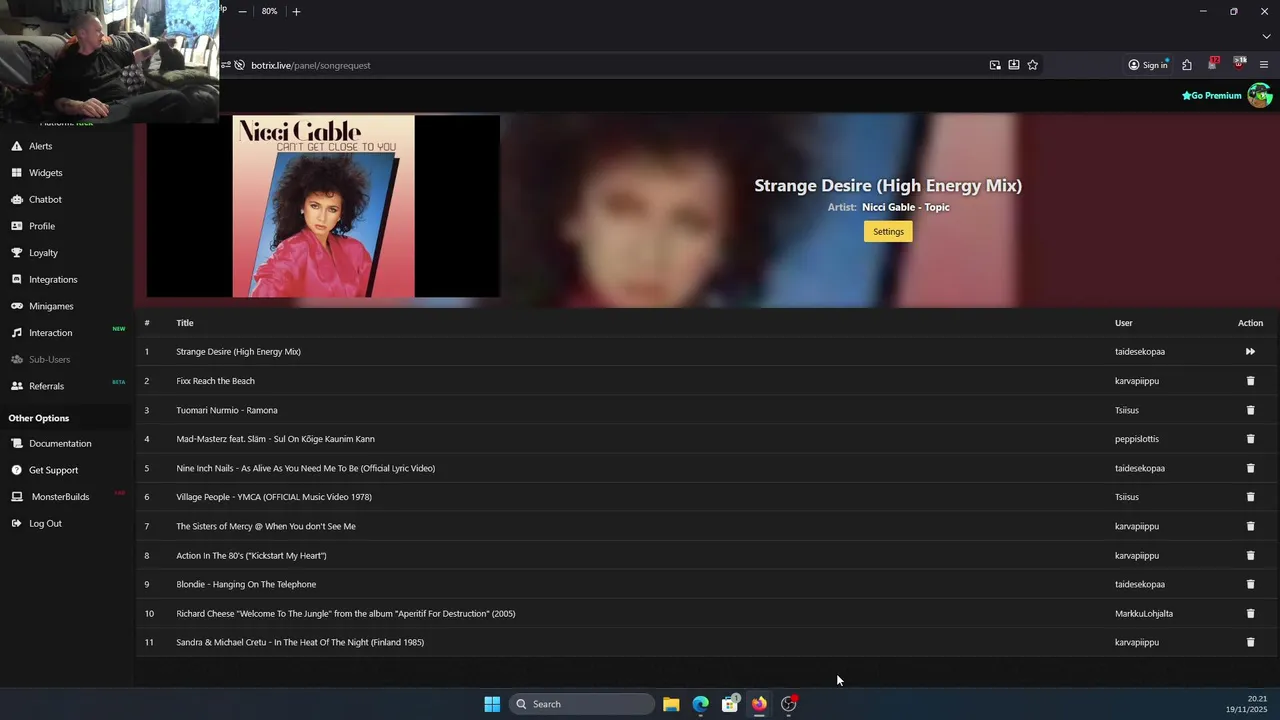Viewport: 1280px width, 720px height.
Task: Click the red badge extension icon
Action: [1213, 64]
